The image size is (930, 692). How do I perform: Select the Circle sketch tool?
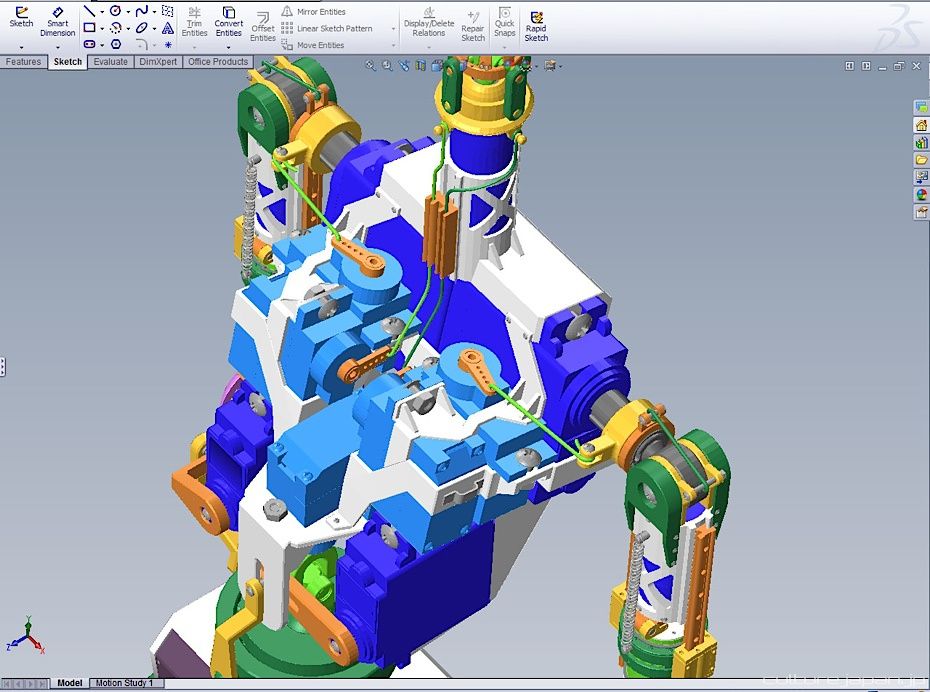point(116,11)
